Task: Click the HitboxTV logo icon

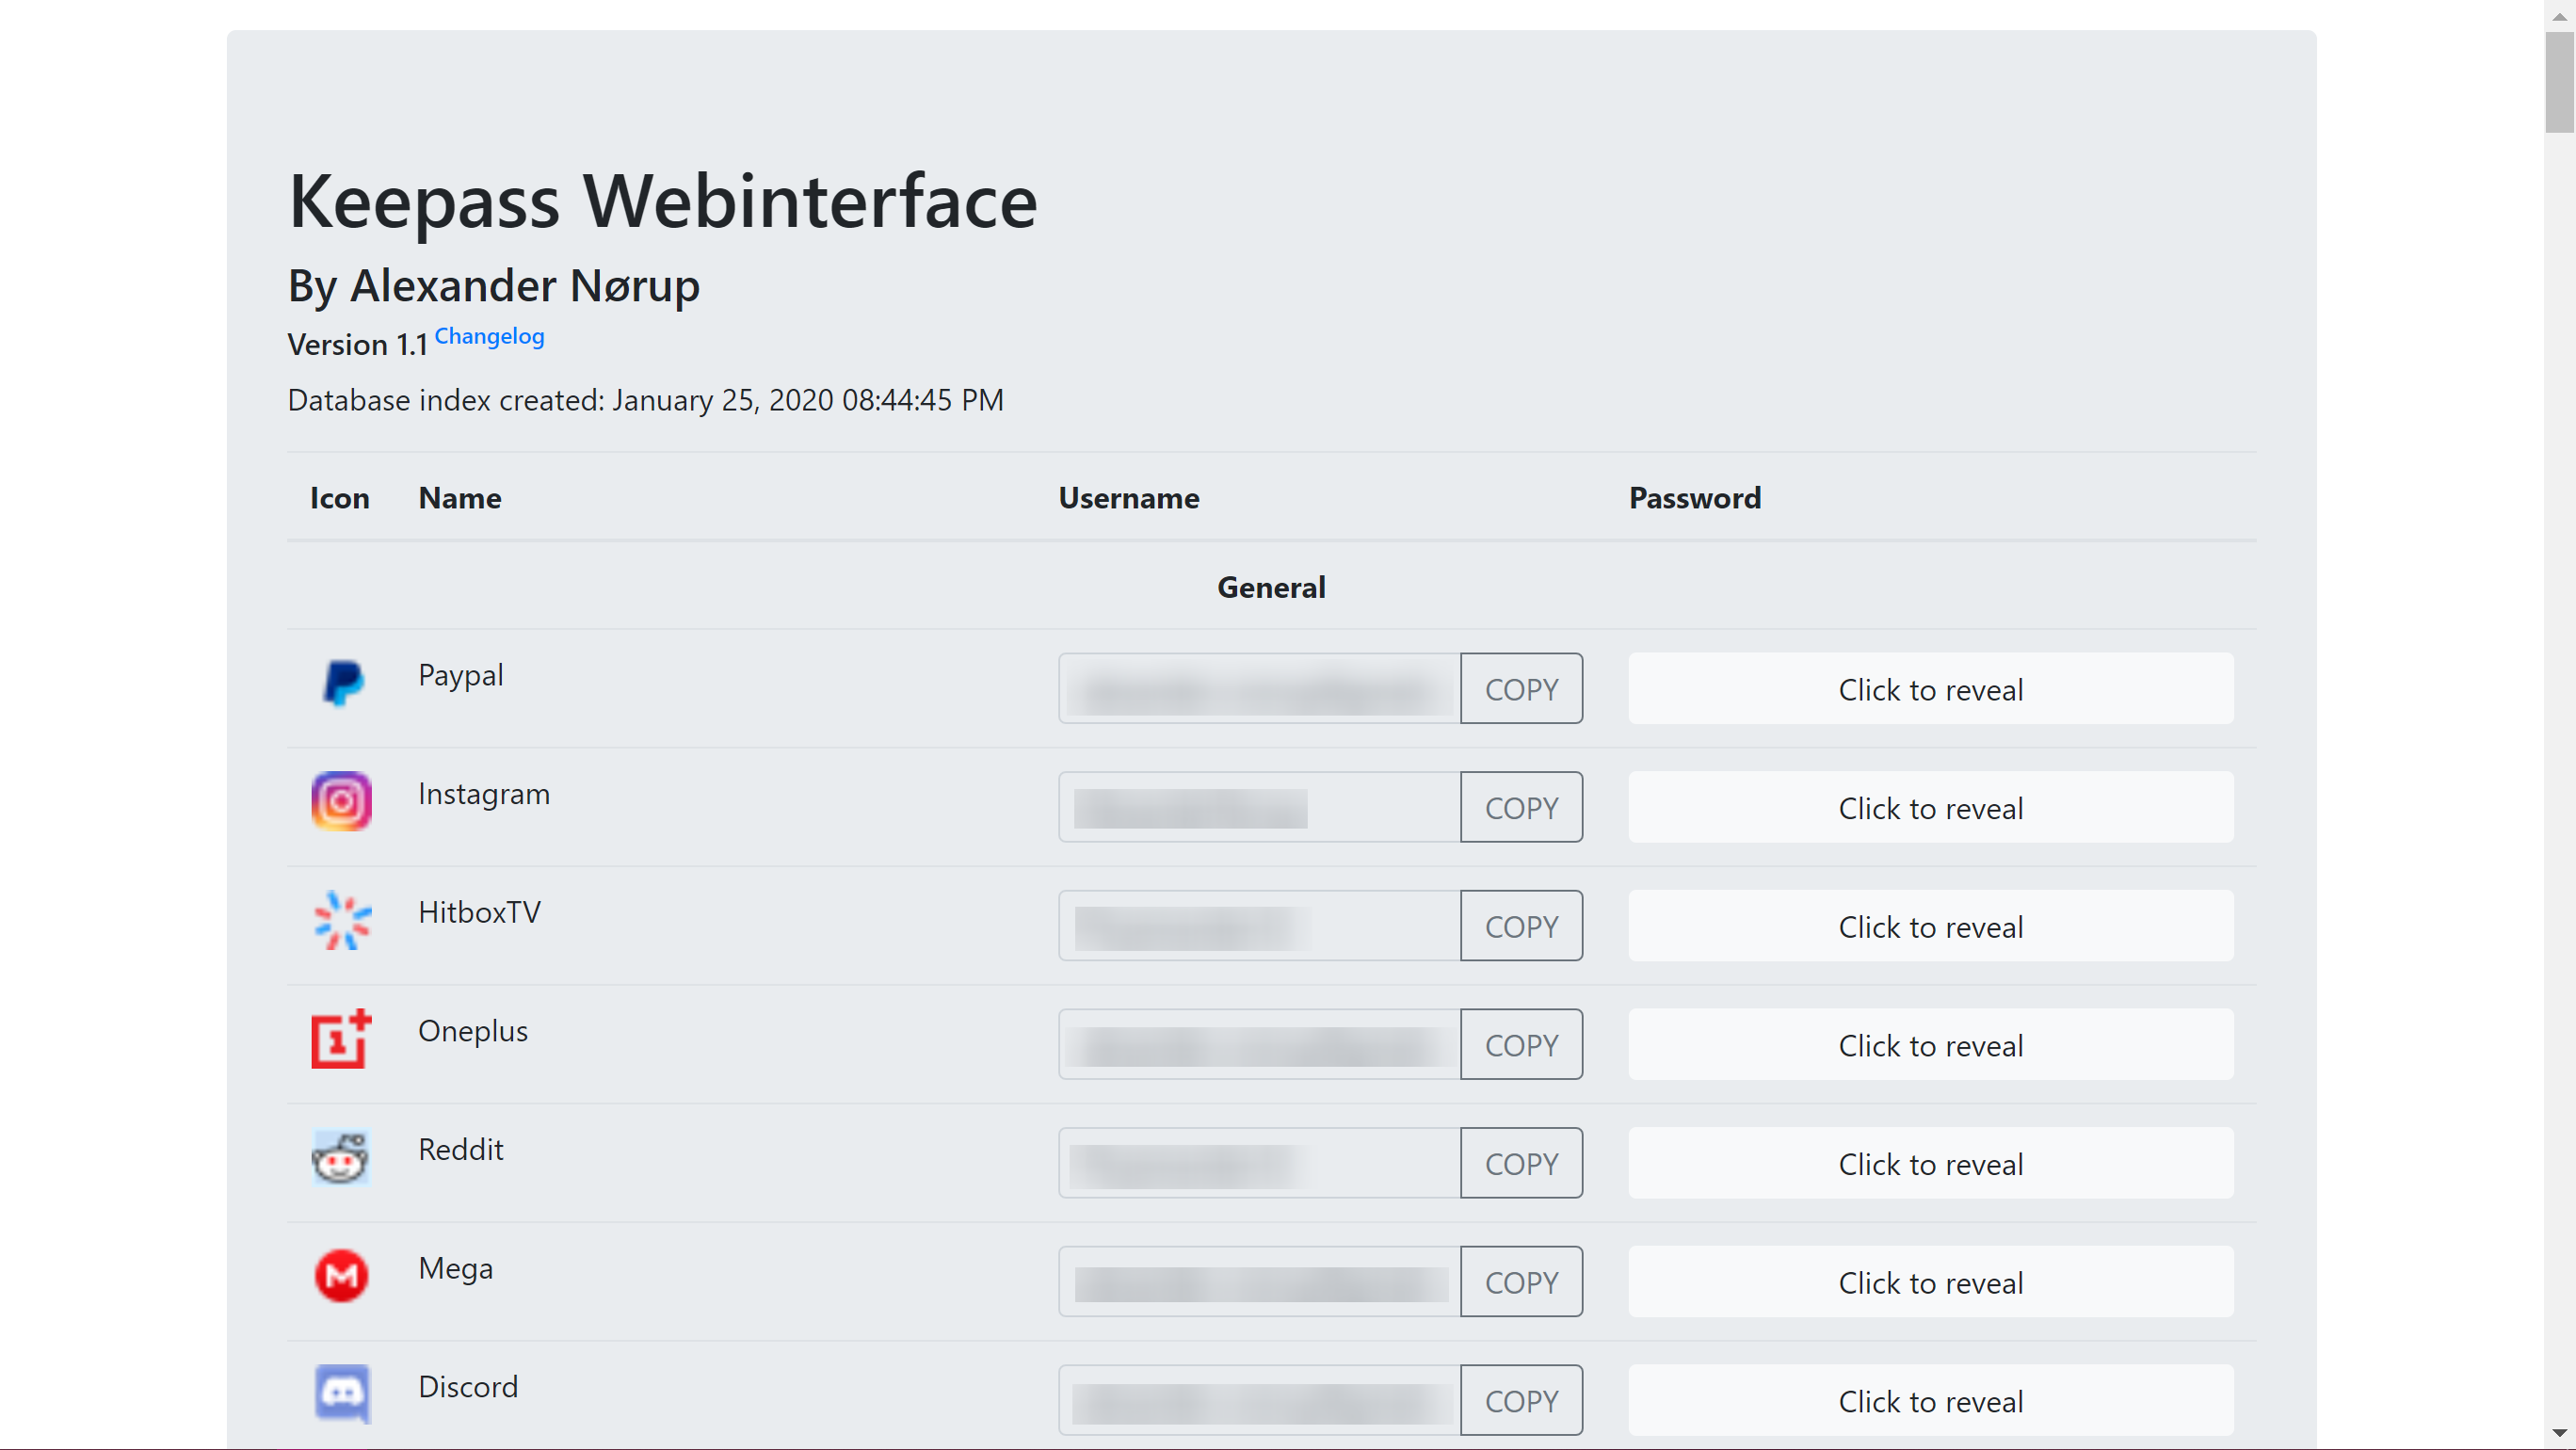Action: [x=342, y=920]
